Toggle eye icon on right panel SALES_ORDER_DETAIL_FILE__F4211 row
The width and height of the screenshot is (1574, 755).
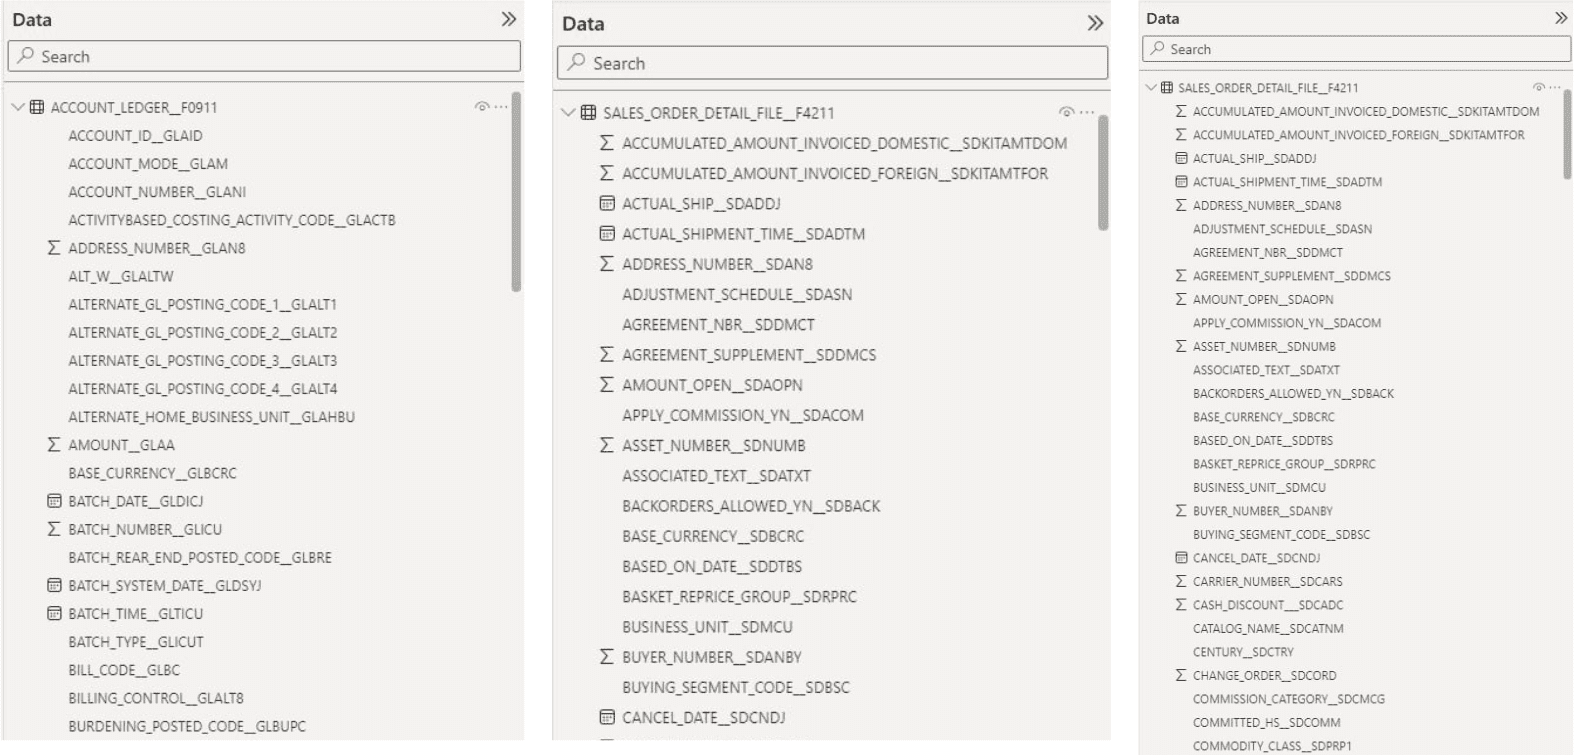(x=1539, y=88)
